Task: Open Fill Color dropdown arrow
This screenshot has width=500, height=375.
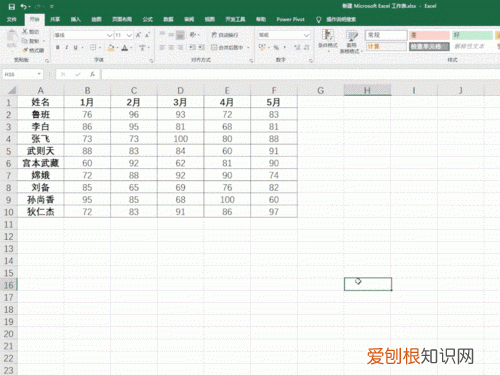Action: [117, 48]
